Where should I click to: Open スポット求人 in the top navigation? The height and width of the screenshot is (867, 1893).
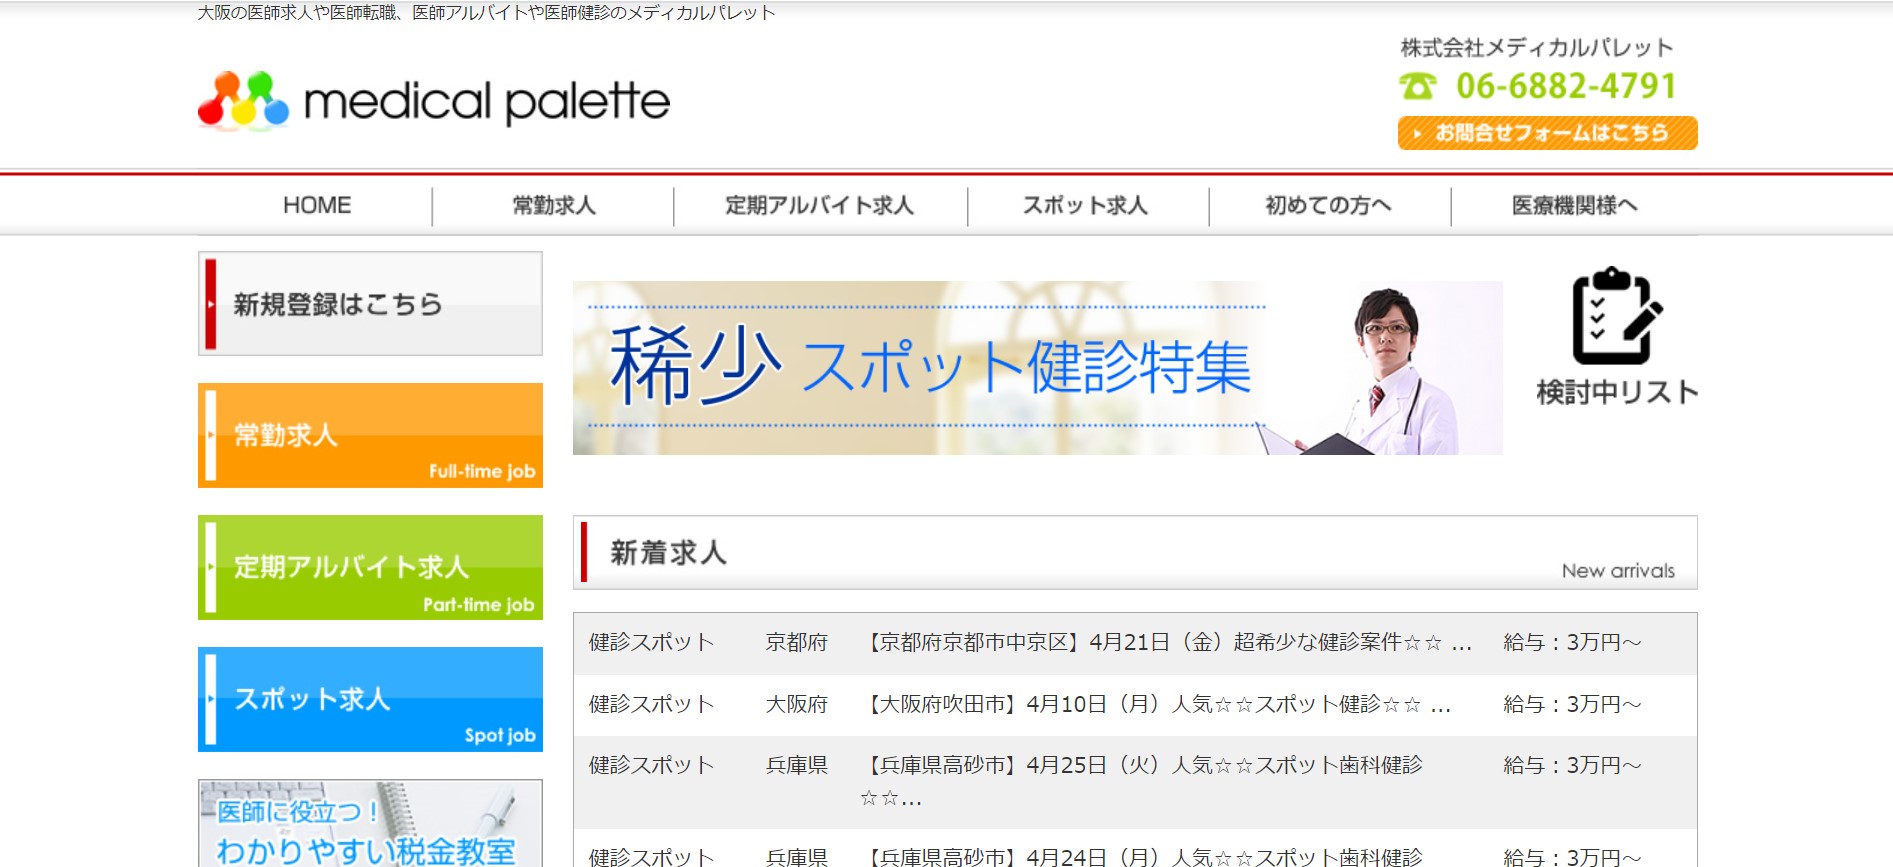(1086, 205)
